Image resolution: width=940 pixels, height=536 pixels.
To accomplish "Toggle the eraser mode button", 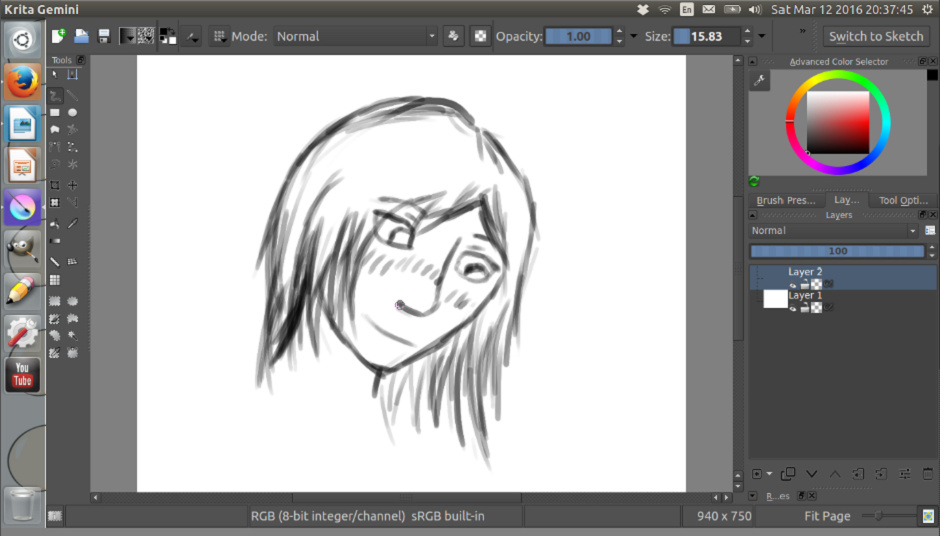I will click(455, 36).
